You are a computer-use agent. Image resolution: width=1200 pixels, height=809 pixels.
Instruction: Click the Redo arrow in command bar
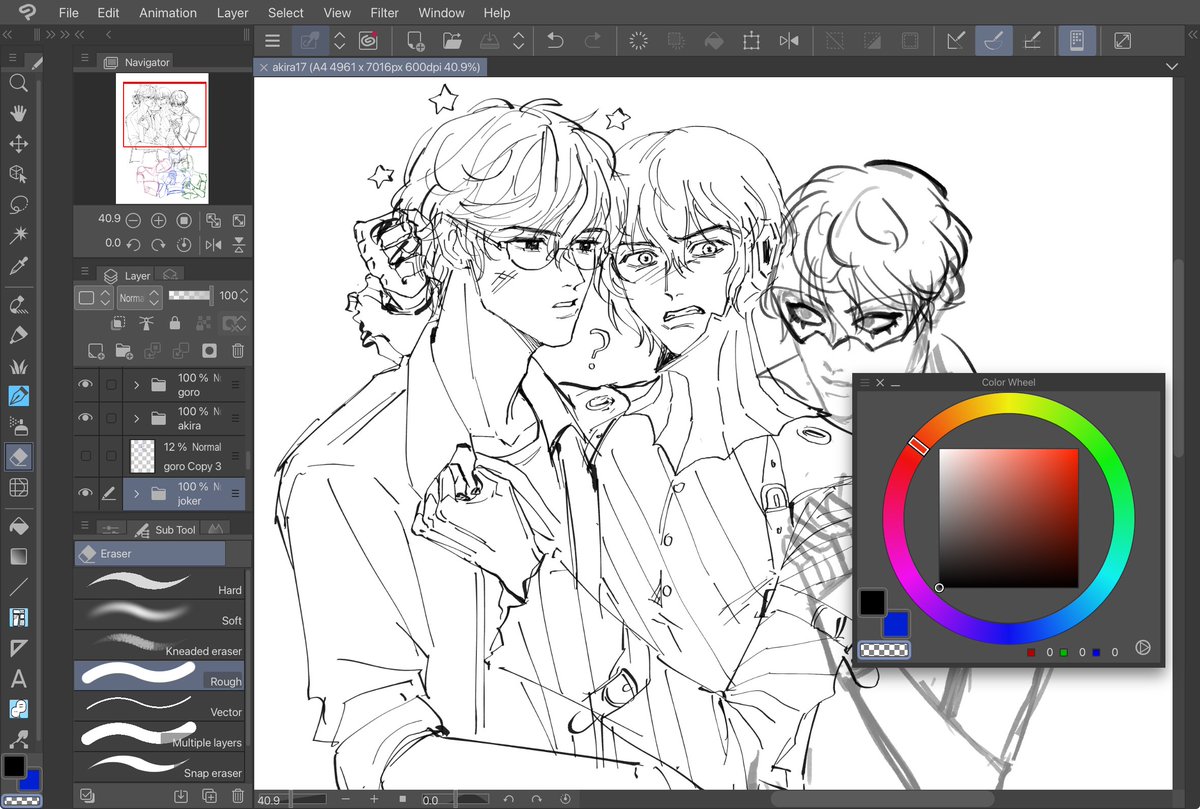pos(592,41)
